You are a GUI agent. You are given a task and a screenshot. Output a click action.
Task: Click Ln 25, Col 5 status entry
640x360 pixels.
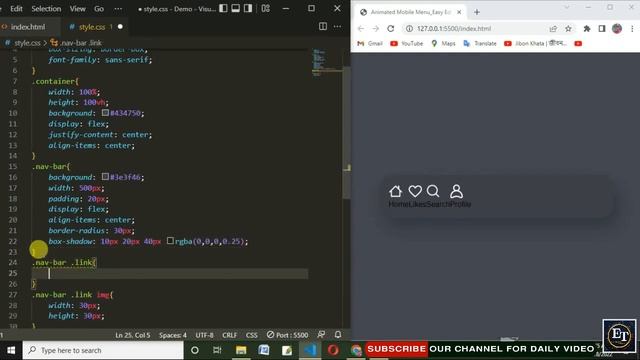(x=133, y=335)
